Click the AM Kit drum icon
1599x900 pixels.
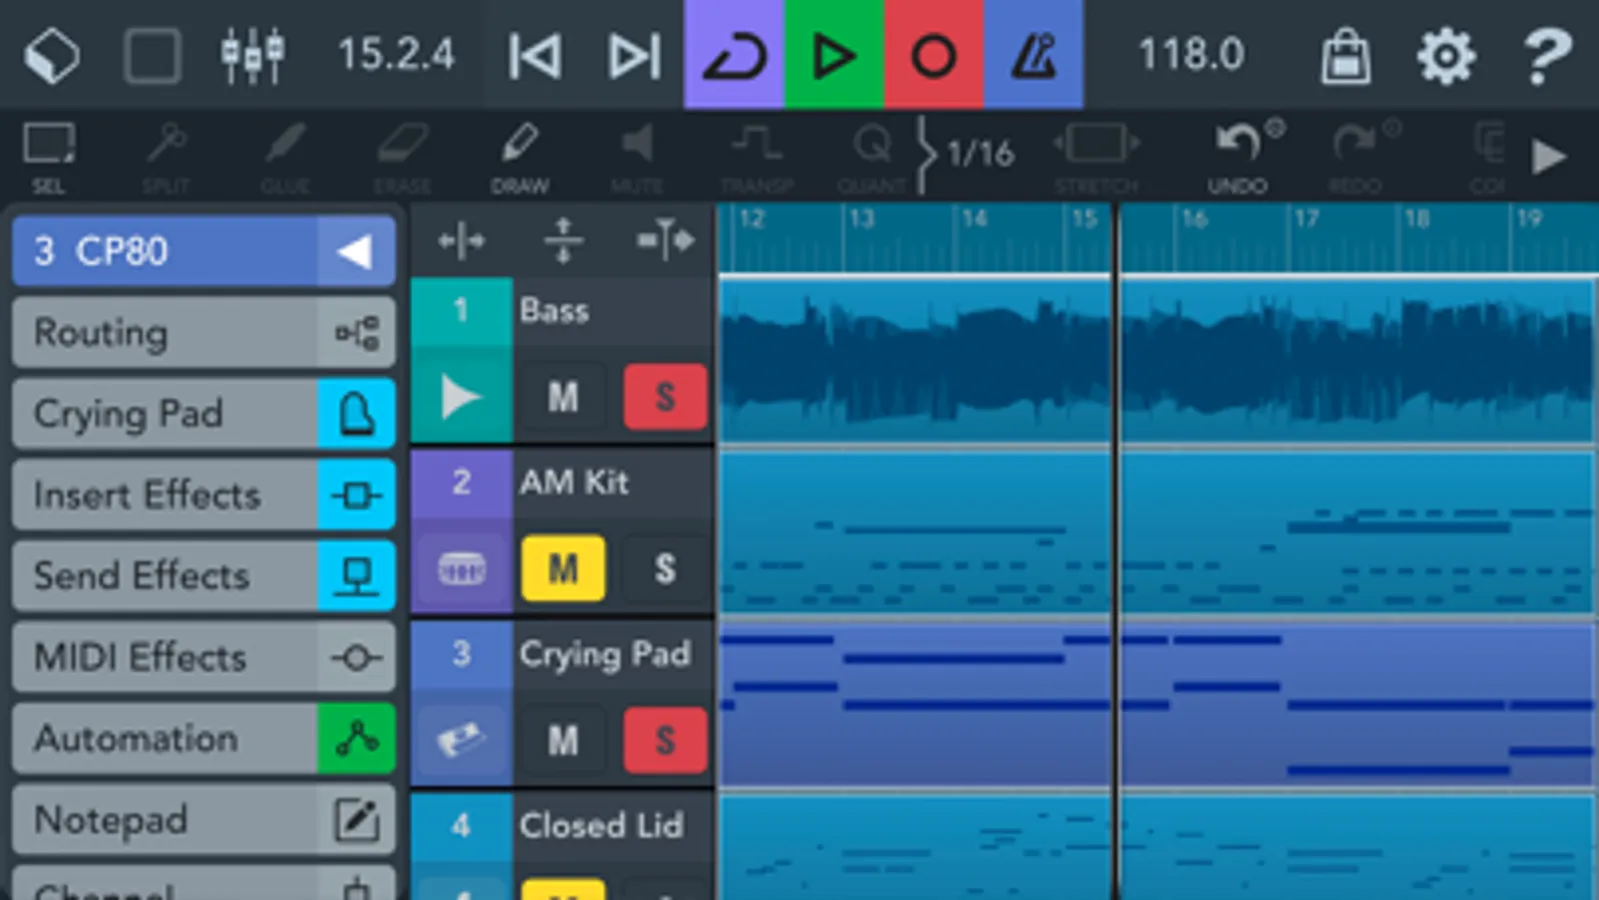point(461,570)
